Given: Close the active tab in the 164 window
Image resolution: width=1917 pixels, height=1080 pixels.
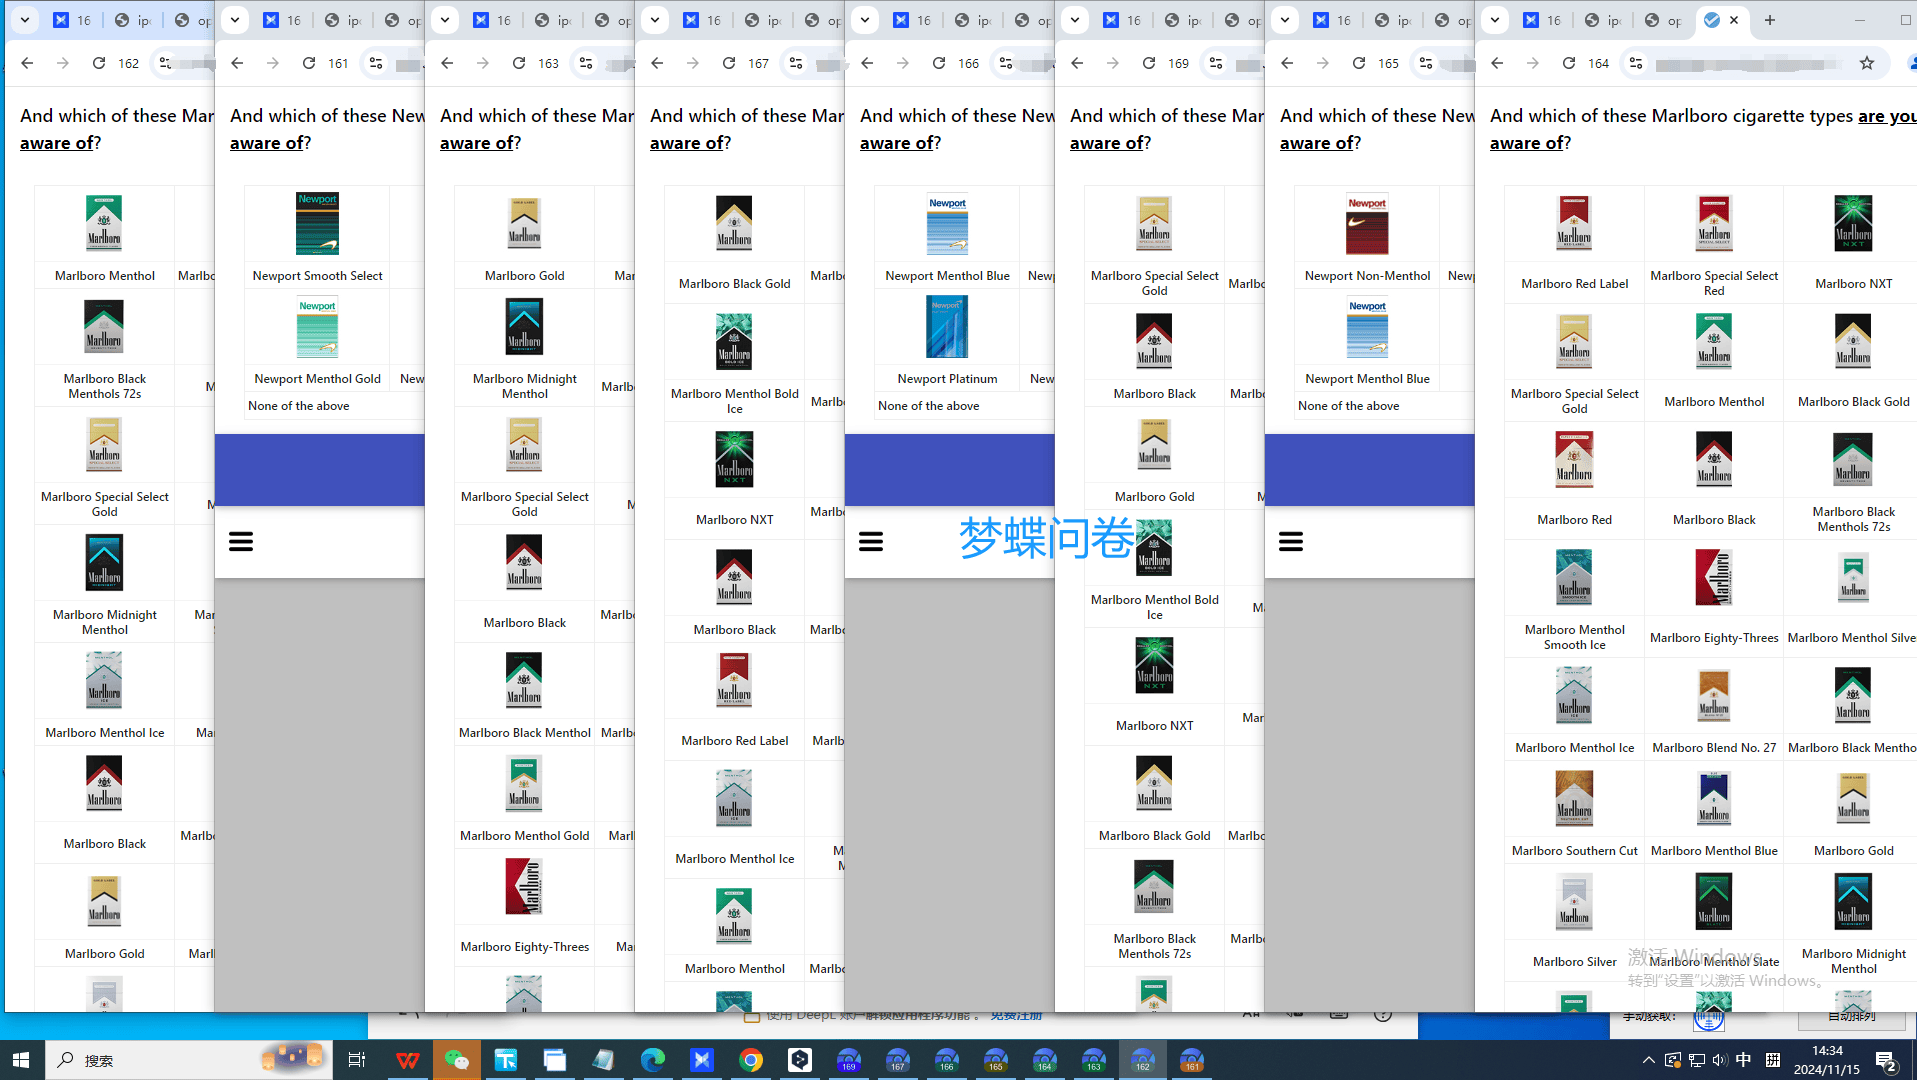Looking at the screenshot, I should coord(1734,20).
